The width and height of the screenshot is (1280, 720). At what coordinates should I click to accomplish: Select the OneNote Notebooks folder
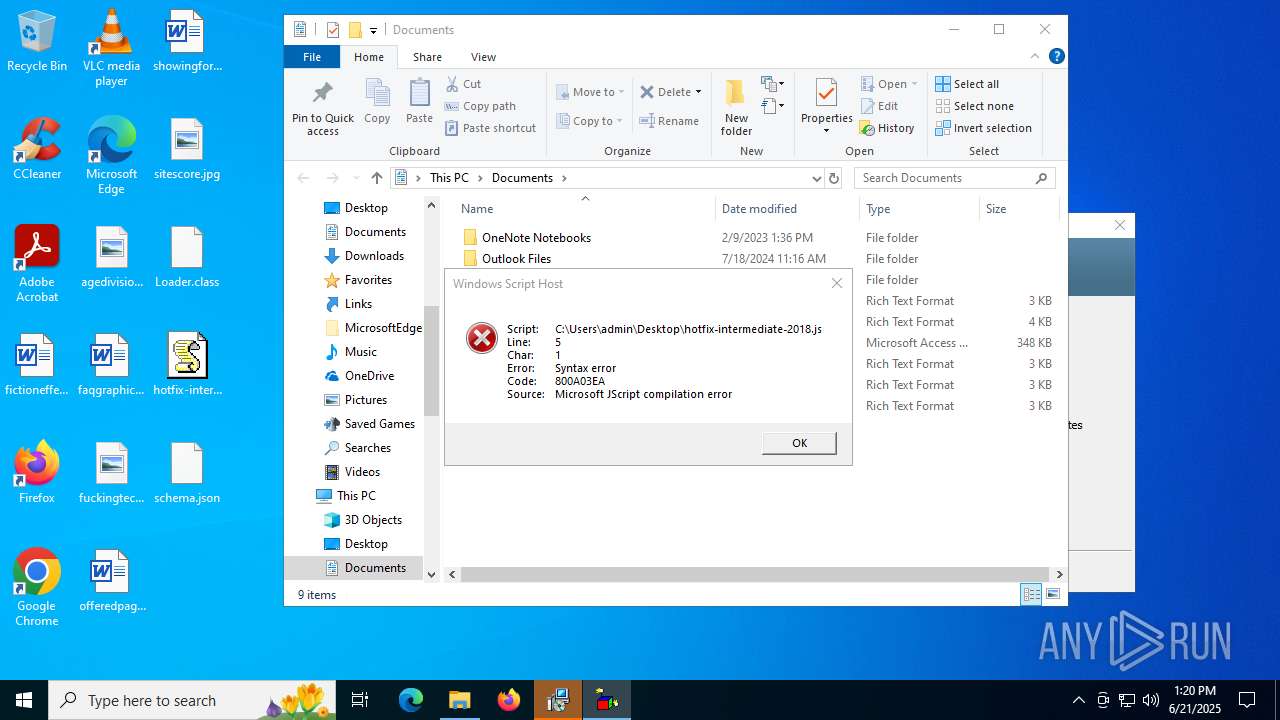coord(536,238)
